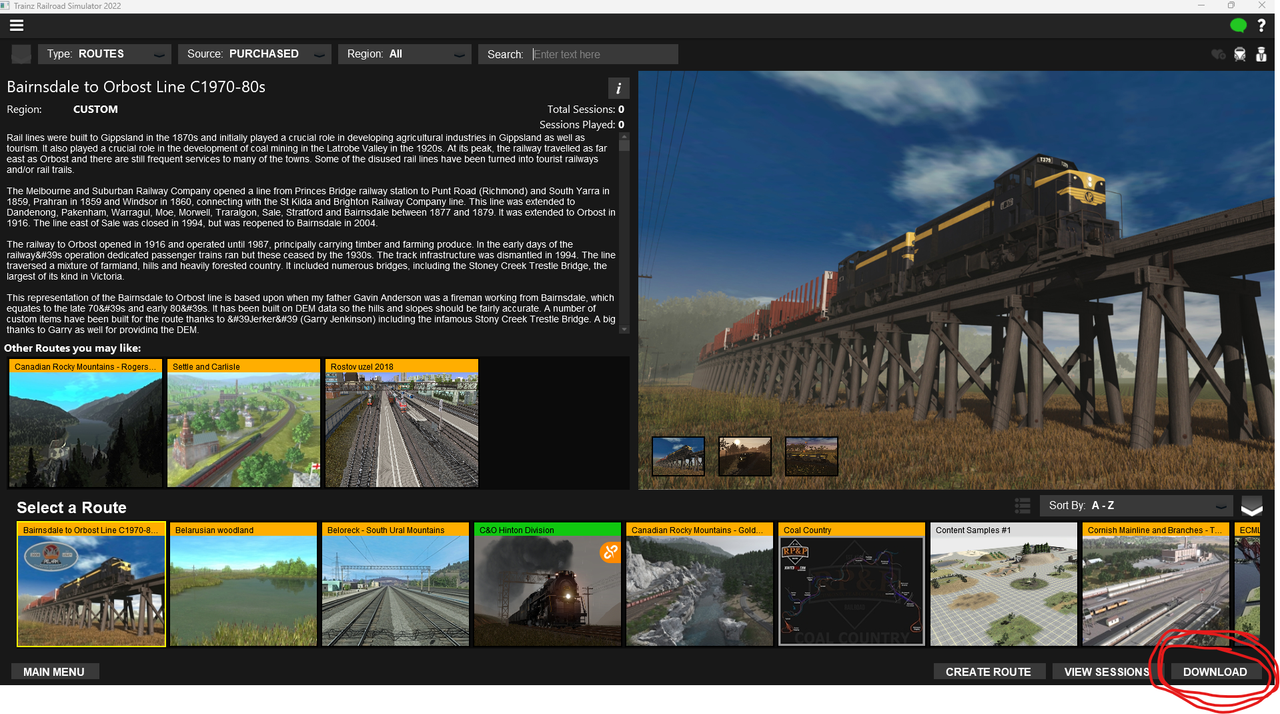Image resolution: width=1280 pixels, height=714 pixels.
Task: Click the MAIN MENU button
Action: (54, 672)
